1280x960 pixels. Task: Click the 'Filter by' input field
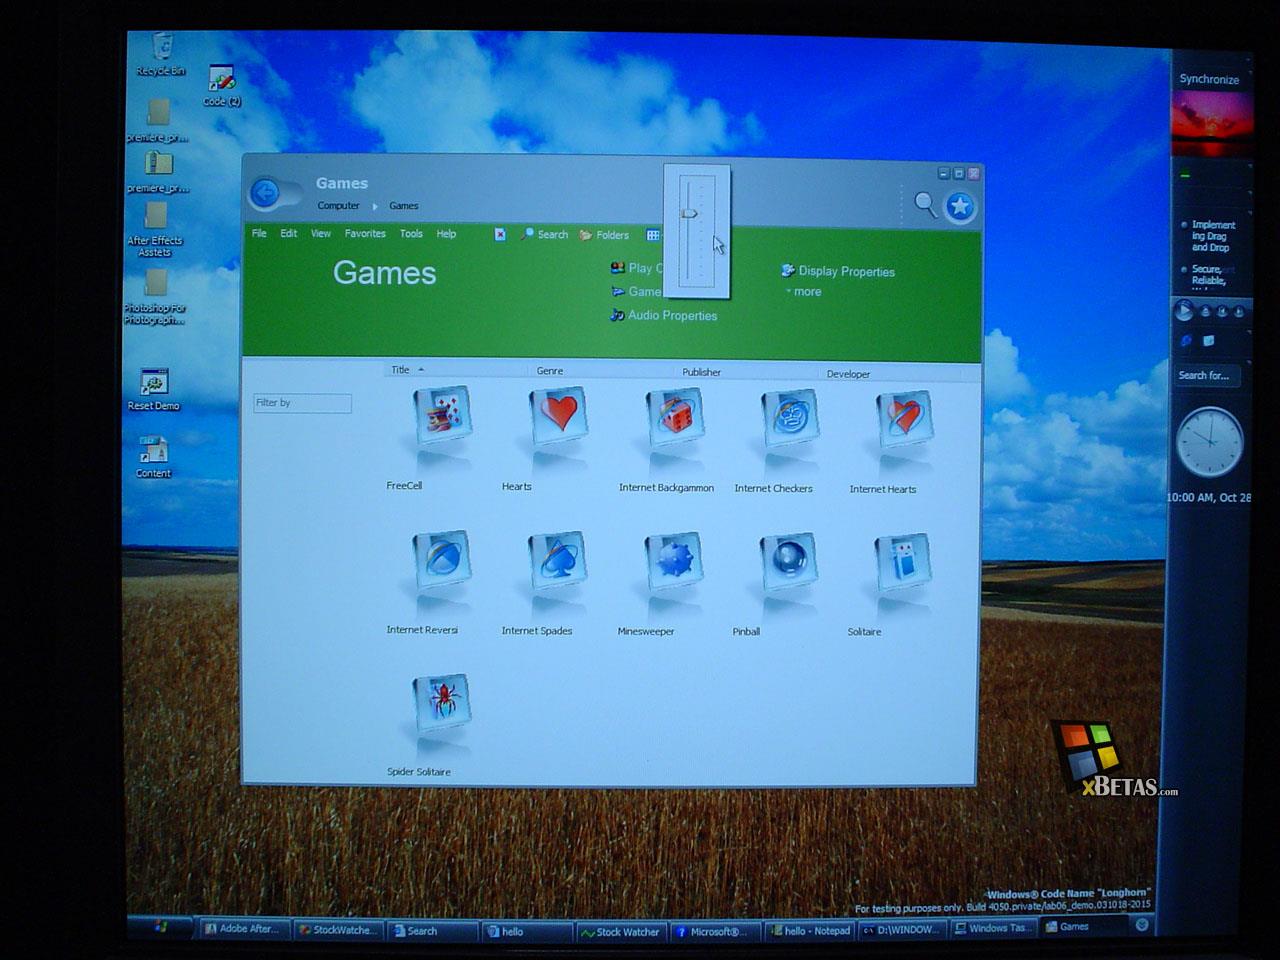302,403
